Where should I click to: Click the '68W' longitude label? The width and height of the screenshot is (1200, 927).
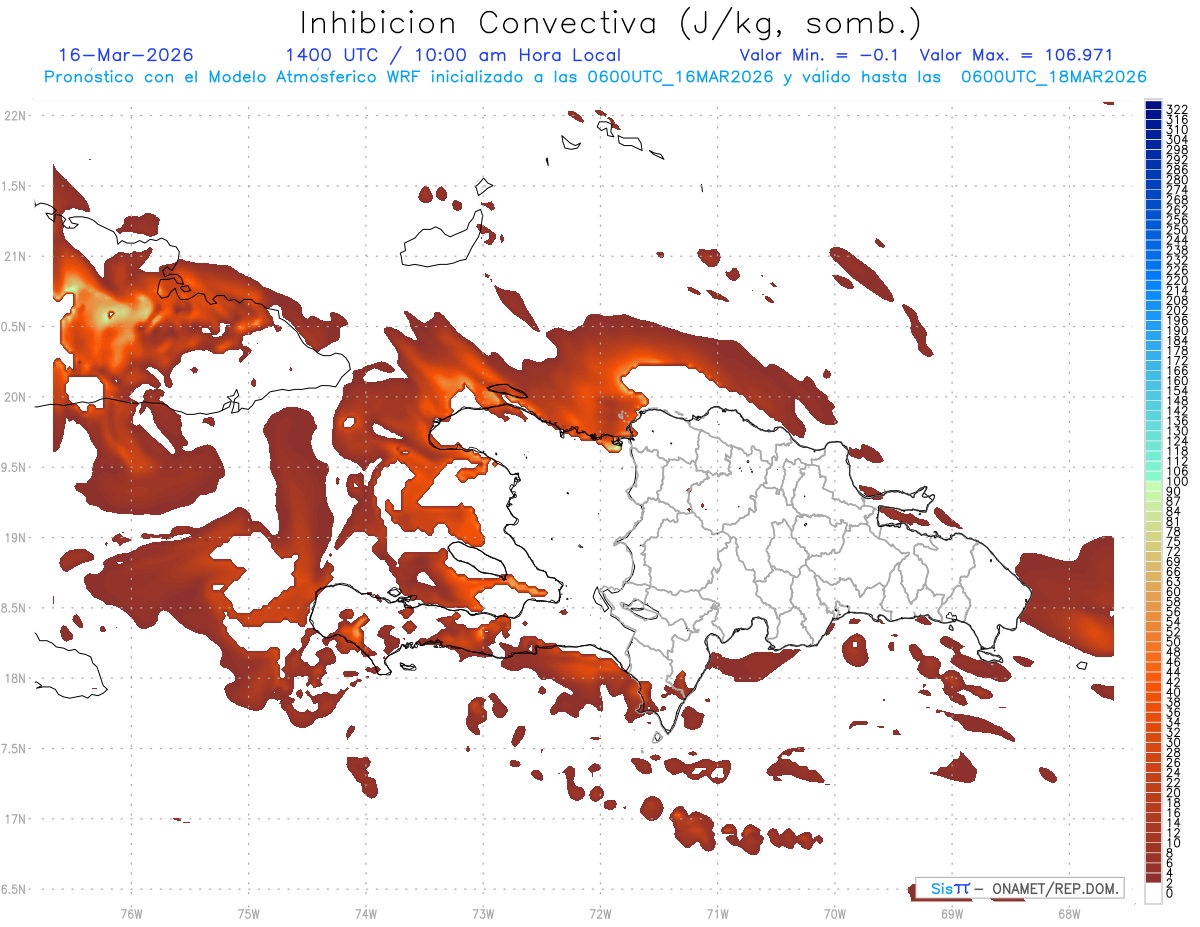[x=1069, y=913]
